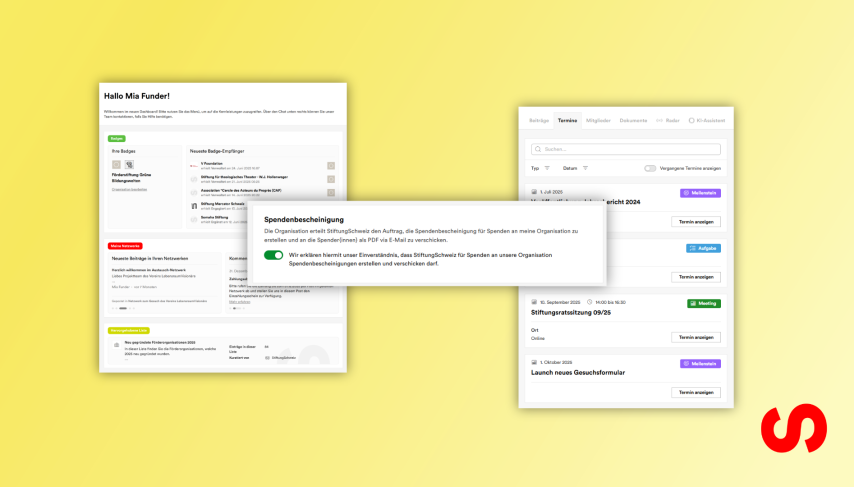
Task: Switch to the Beiträge tab
Action: point(538,120)
